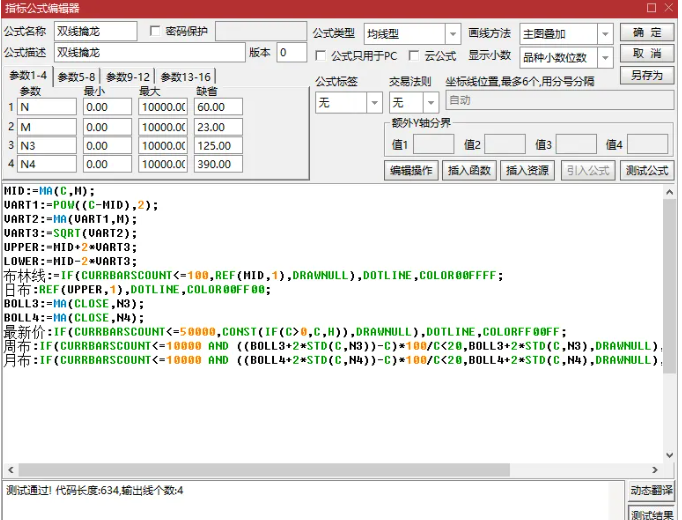Click the 坐标线位置 input showing 自动
682x520 pixels.
[559, 100]
